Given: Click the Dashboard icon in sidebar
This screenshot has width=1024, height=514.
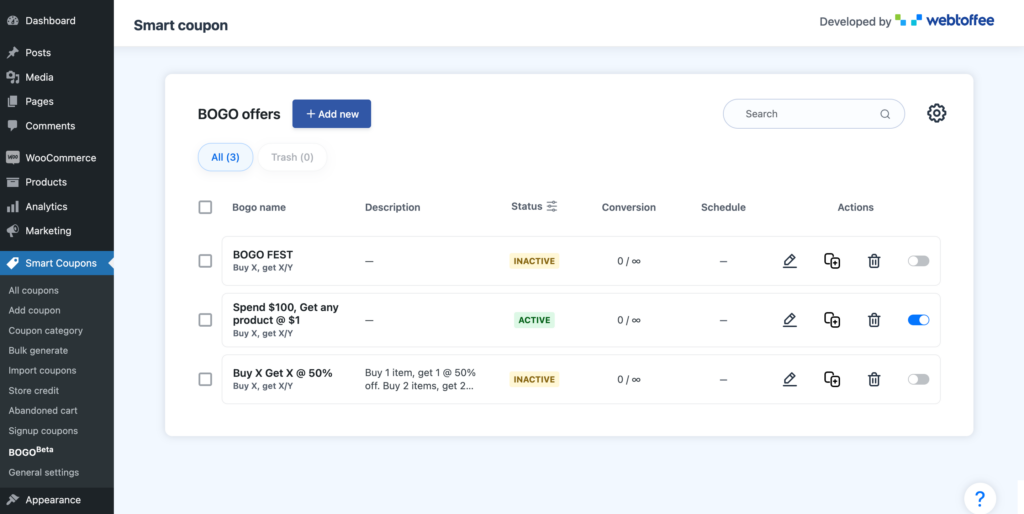Looking at the screenshot, I should point(12,21).
